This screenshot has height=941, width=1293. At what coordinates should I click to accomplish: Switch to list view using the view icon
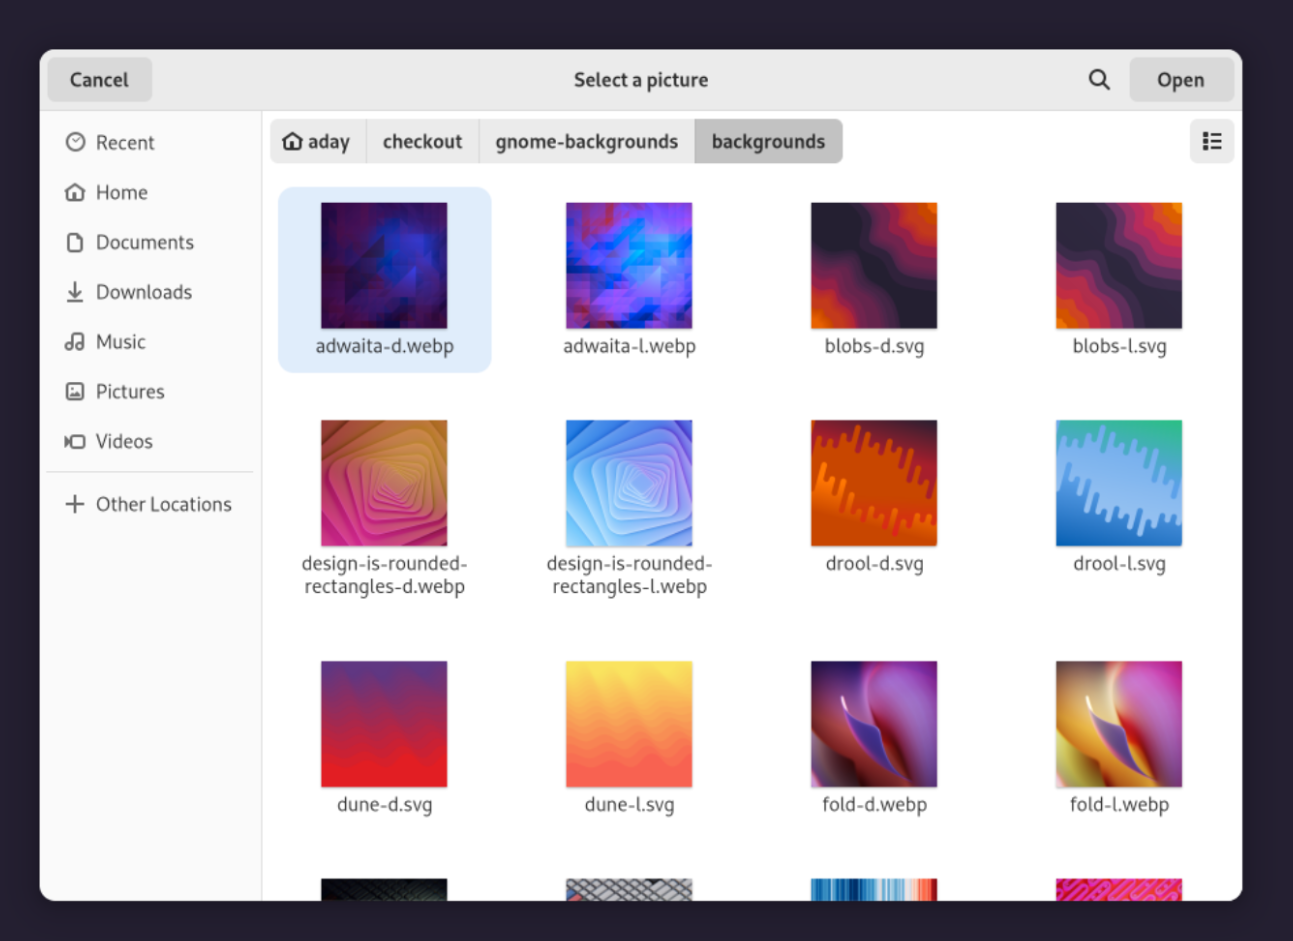pos(1212,141)
